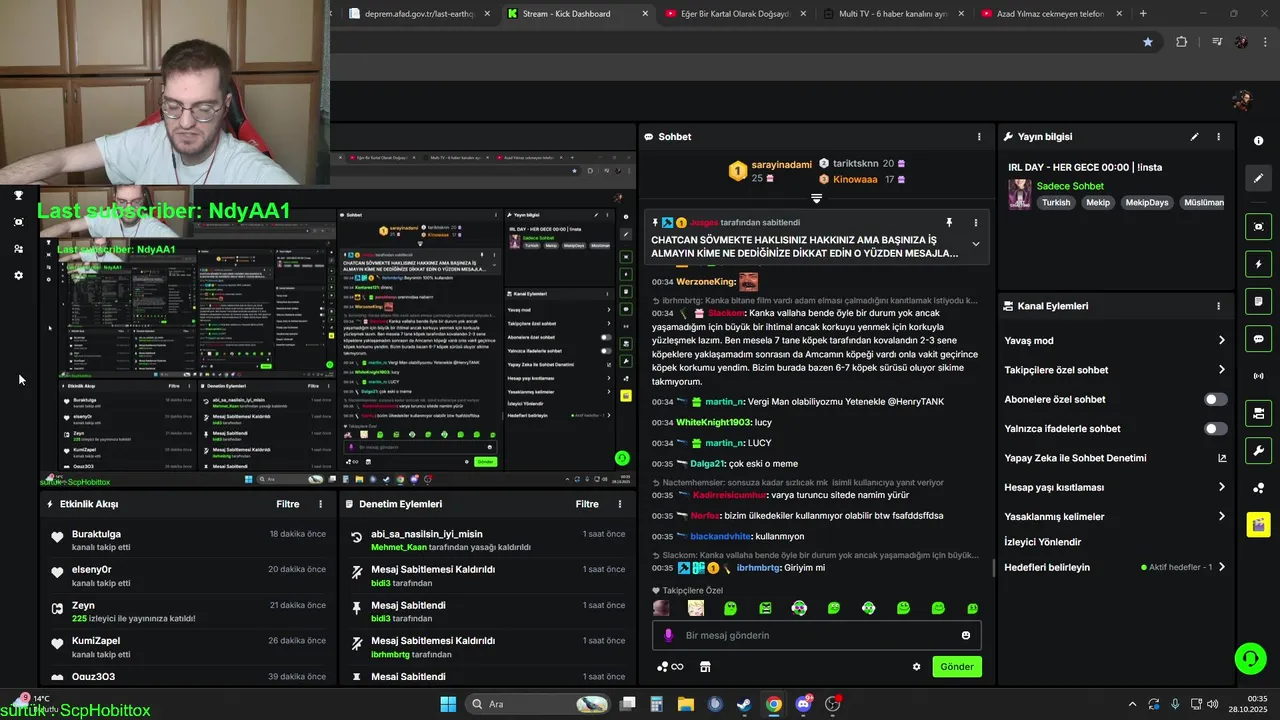This screenshot has height=720, width=1280.
Task: Click the broadcast signal icon in right sidebar
Action: (1259, 376)
